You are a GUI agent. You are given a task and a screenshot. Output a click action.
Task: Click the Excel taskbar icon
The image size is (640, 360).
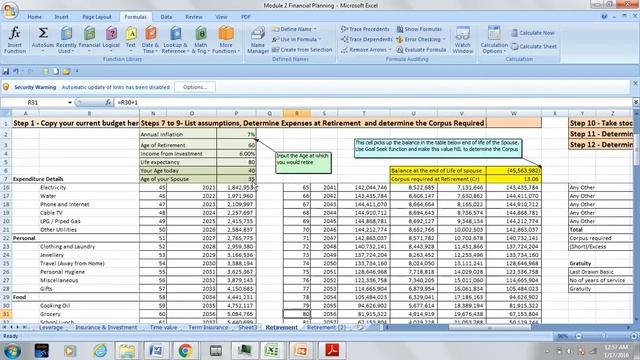tap(271, 351)
